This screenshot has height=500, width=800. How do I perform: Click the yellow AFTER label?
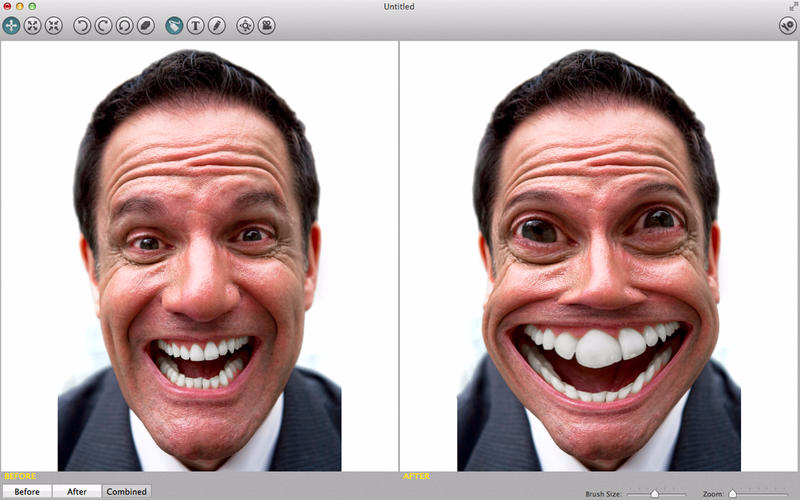[x=416, y=476]
